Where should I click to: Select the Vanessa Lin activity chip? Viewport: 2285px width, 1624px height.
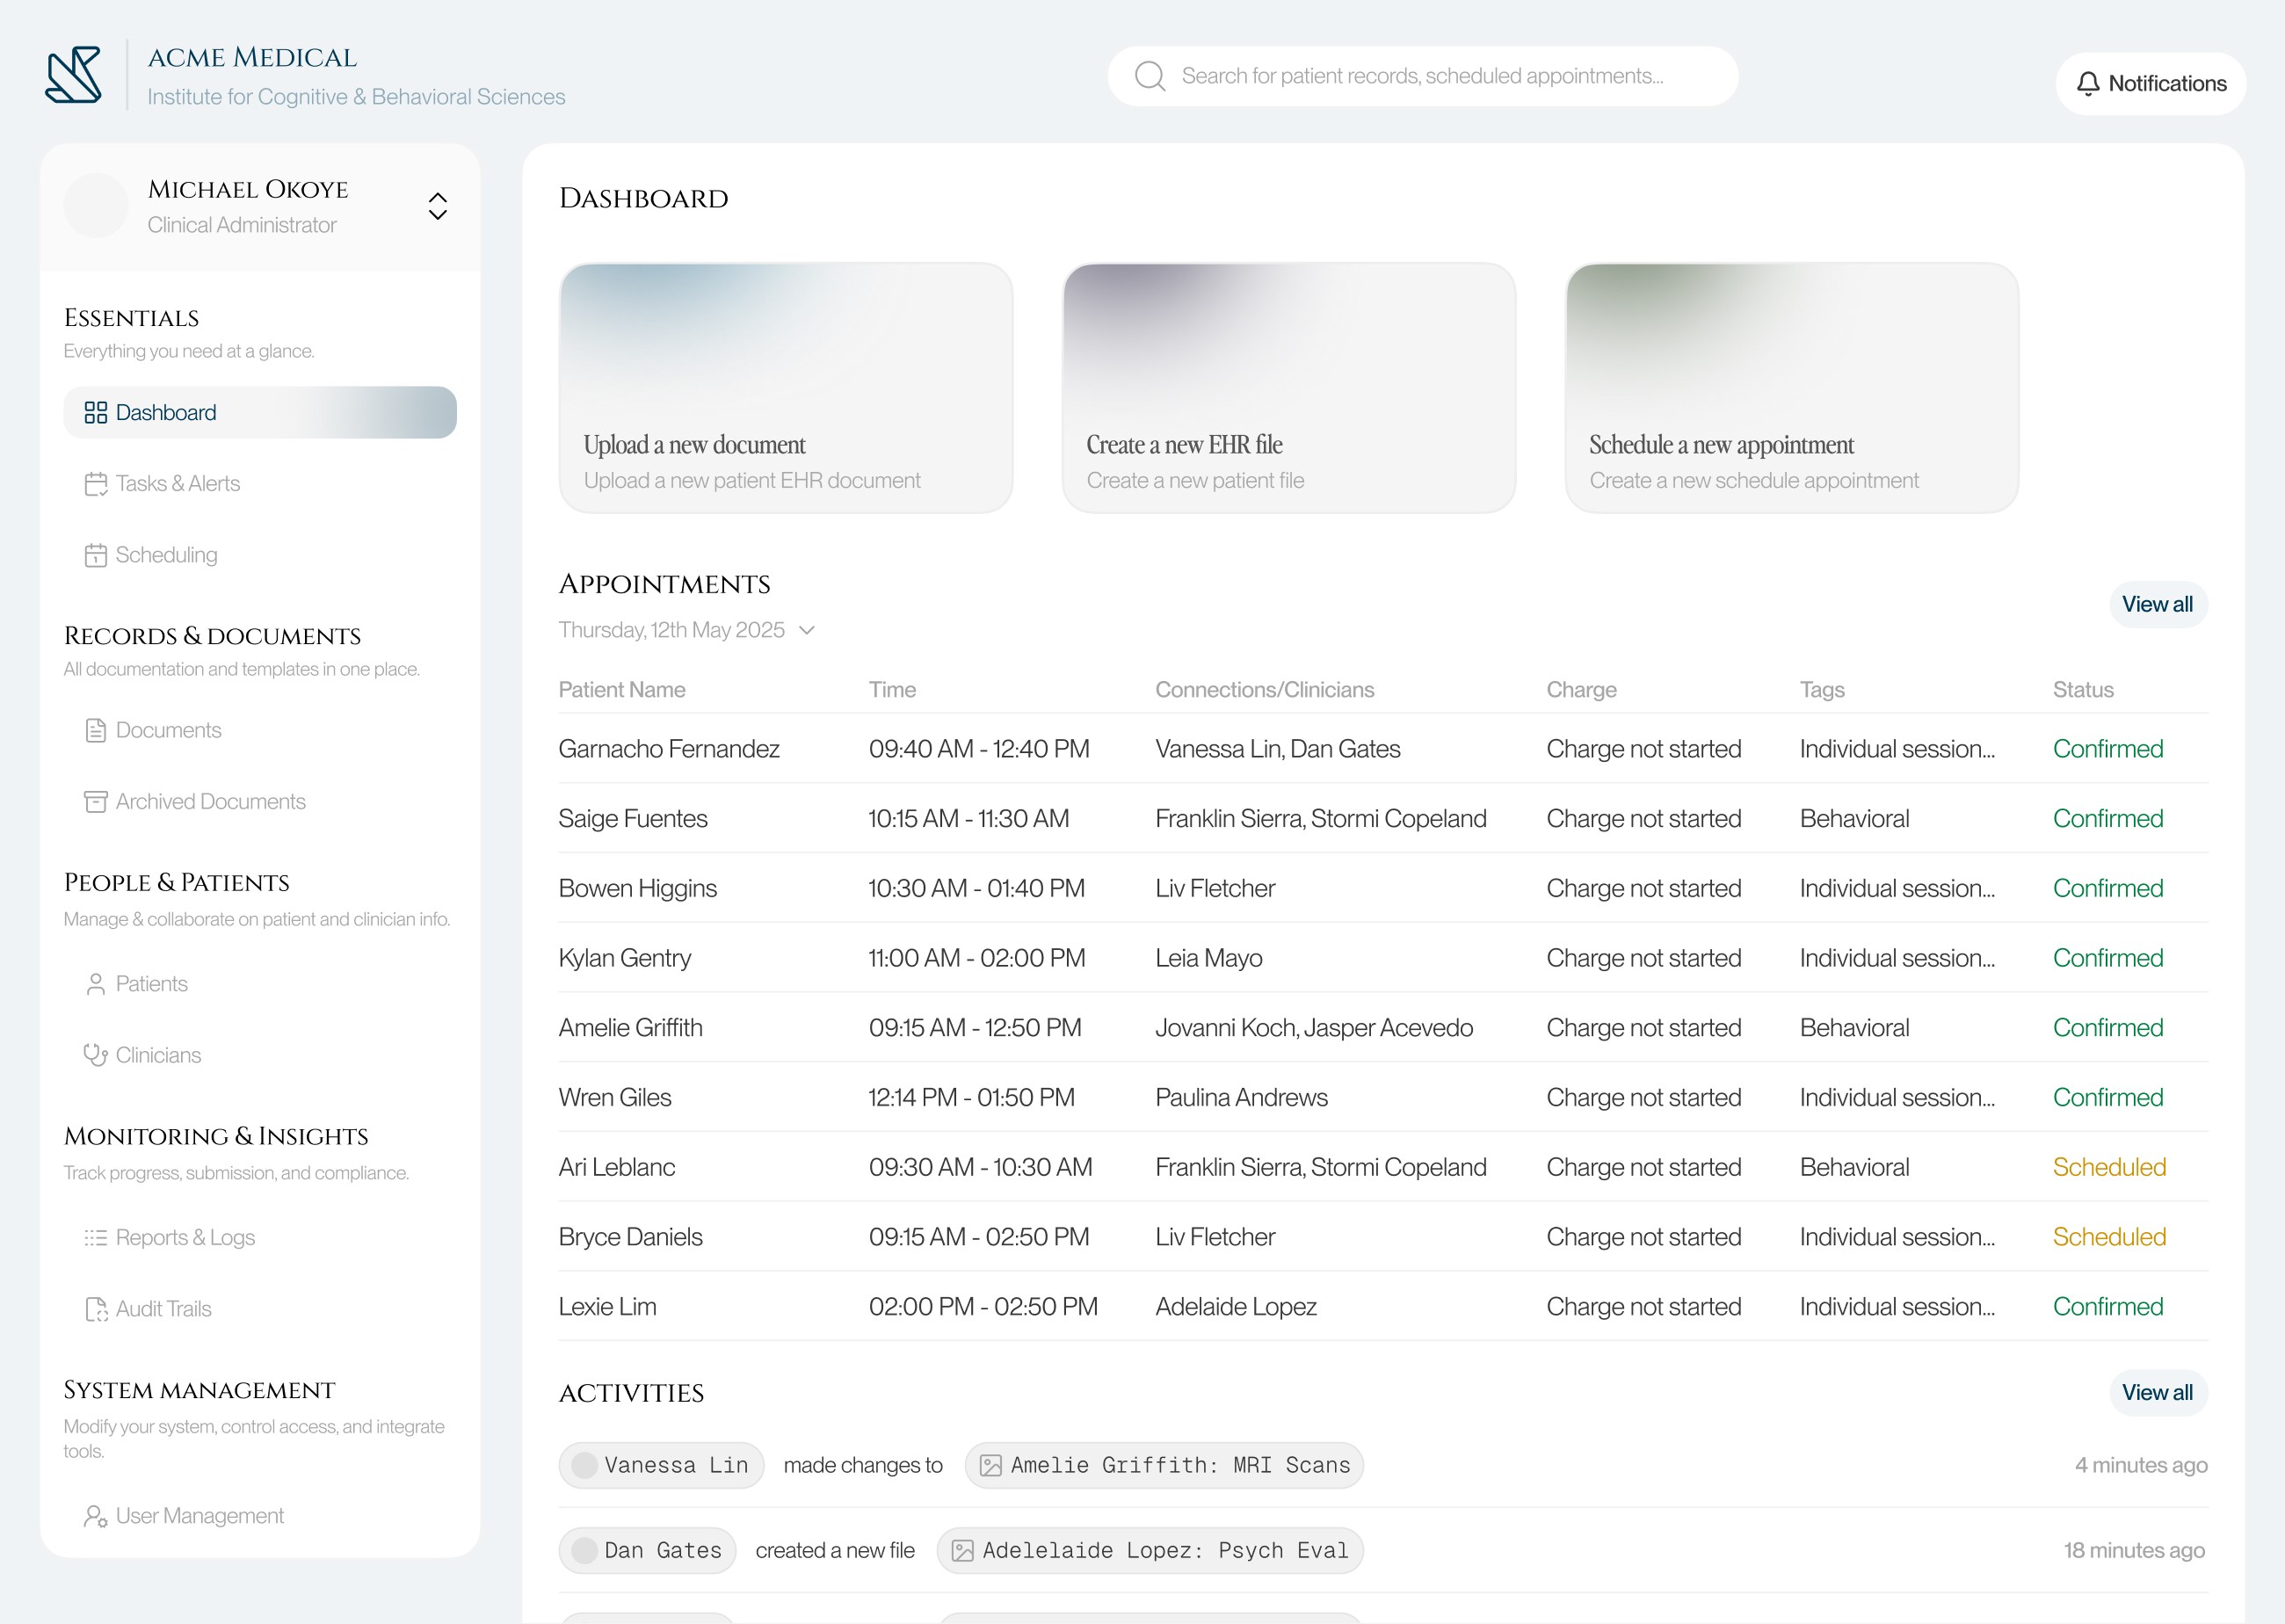[x=661, y=1465]
